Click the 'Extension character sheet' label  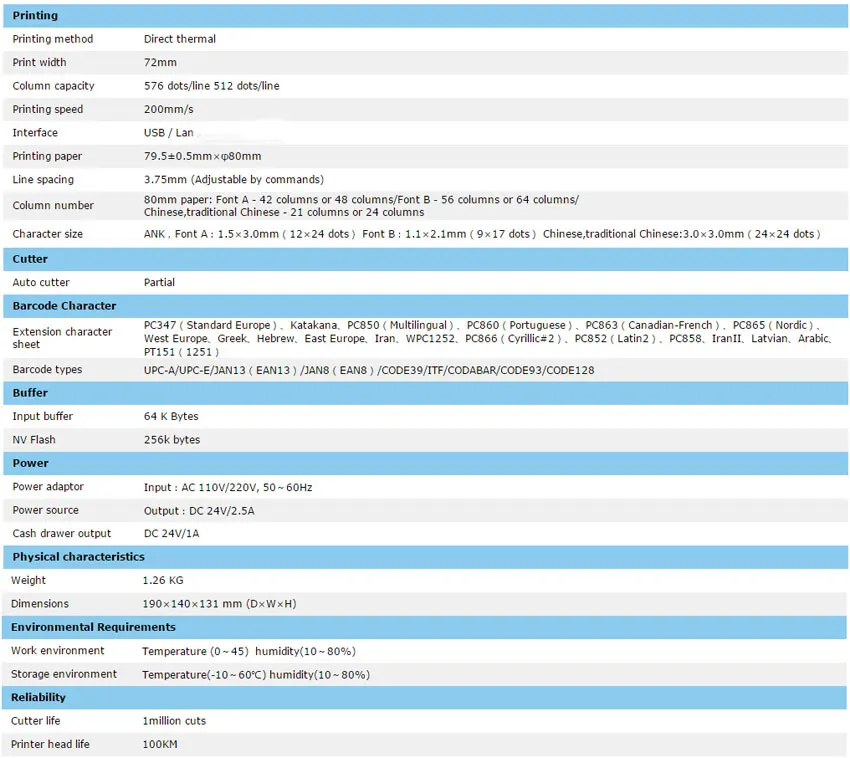tap(62, 338)
